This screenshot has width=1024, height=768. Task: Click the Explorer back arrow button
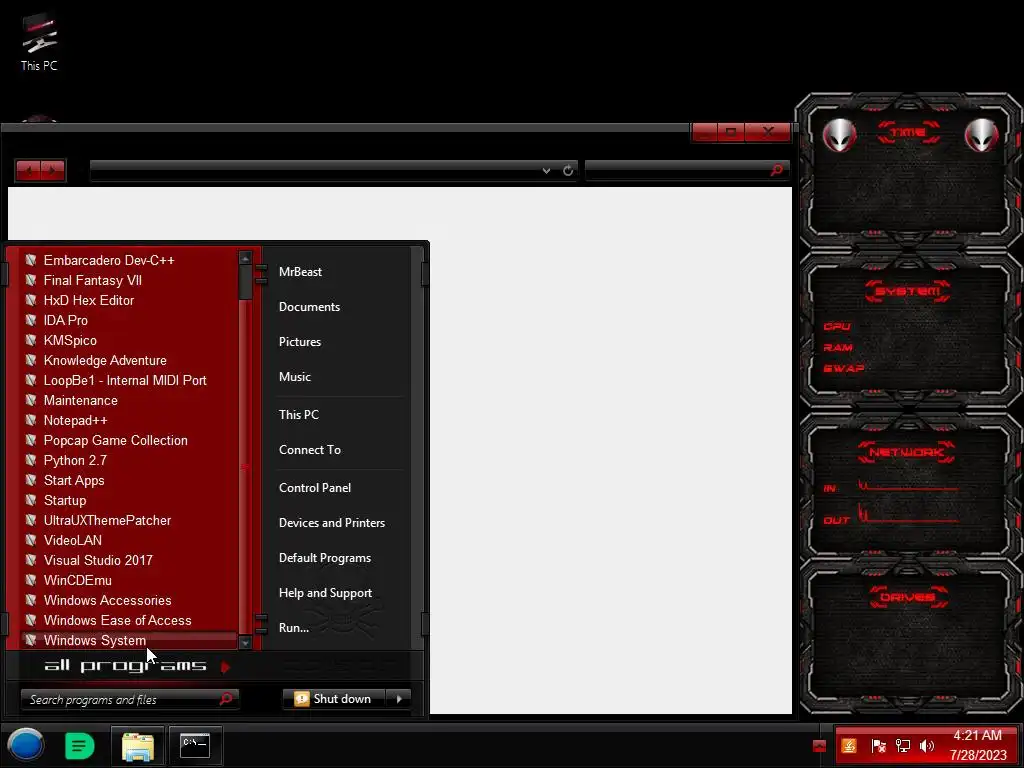click(28, 171)
